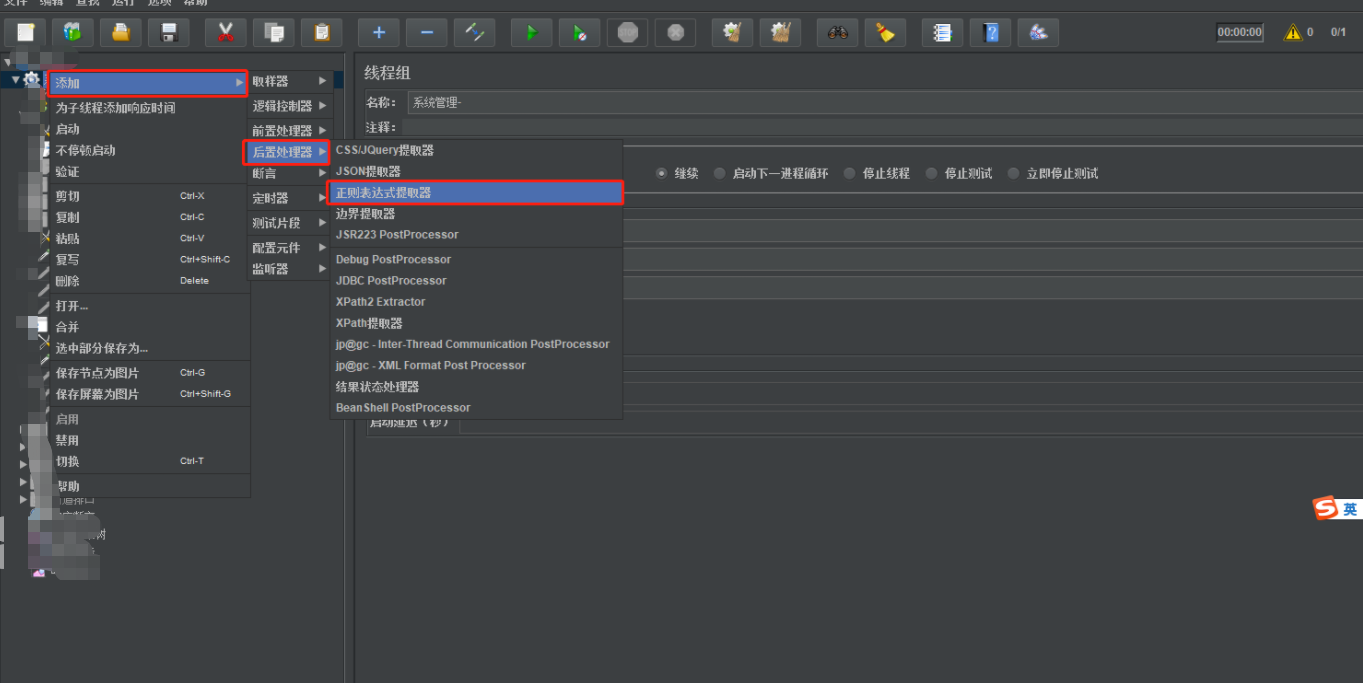Screen dimensions: 1363x683
Task: Click the Copy toolbar icon
Action: point(274,32)
